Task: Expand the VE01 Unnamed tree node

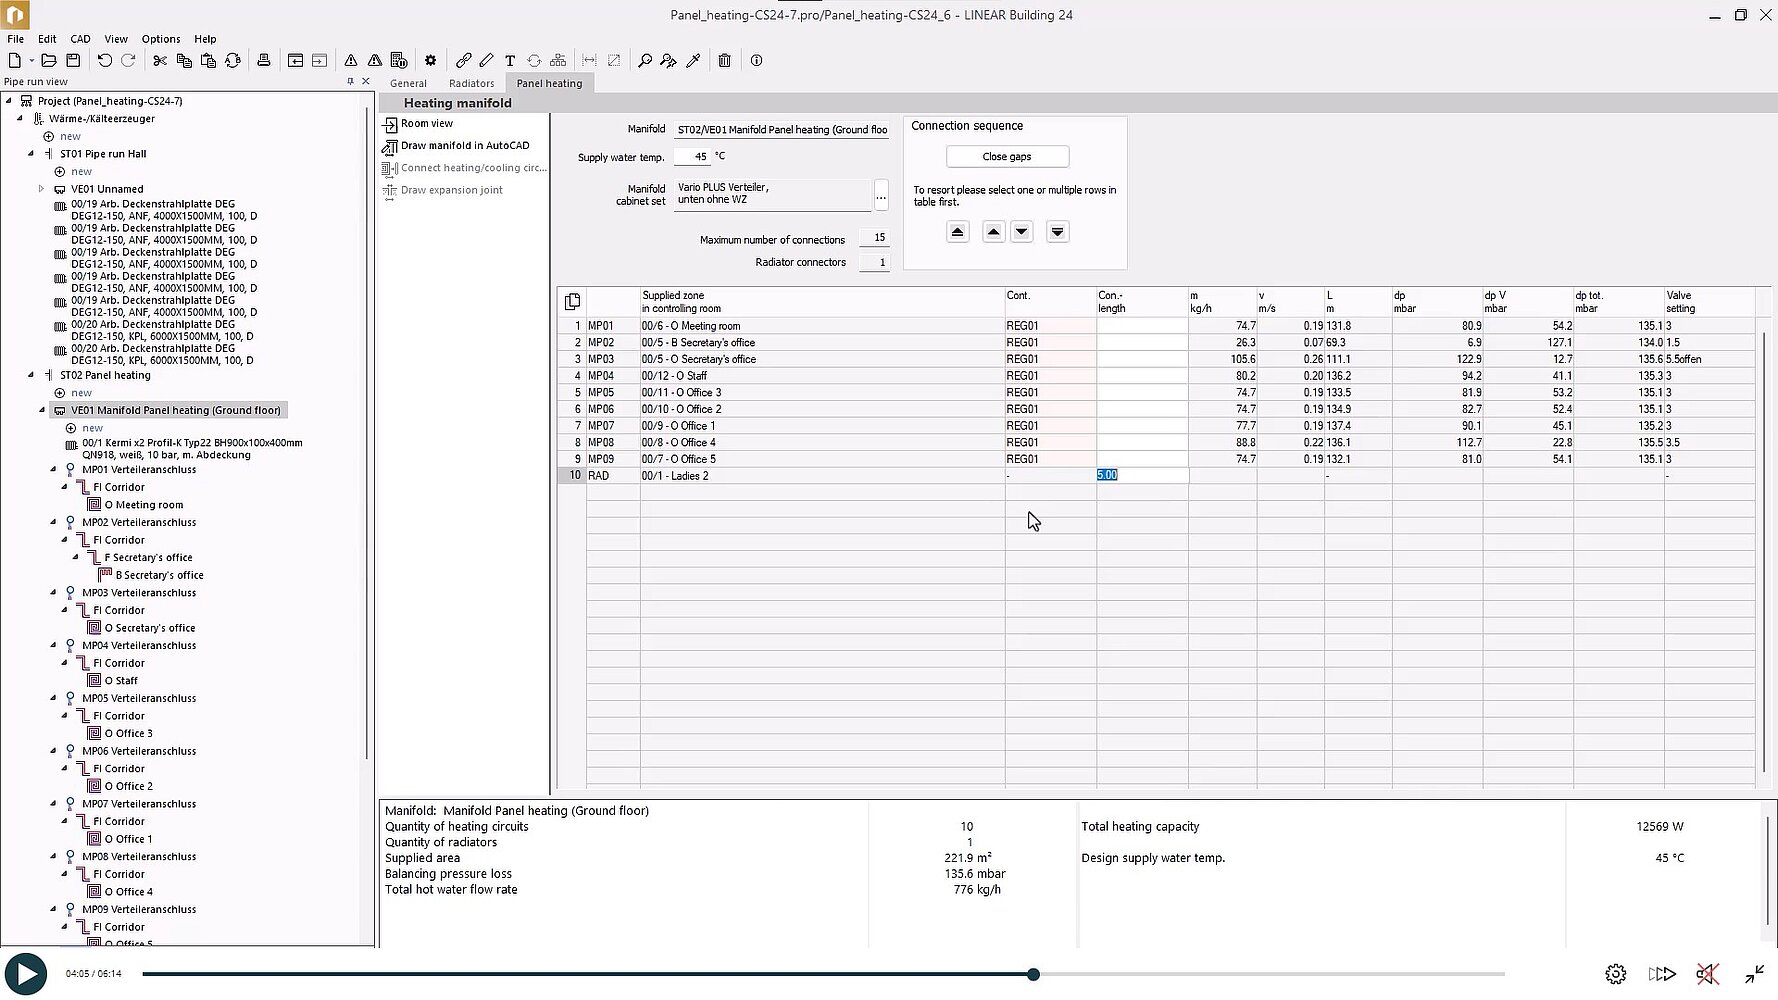Action: [x=42, y=189]
